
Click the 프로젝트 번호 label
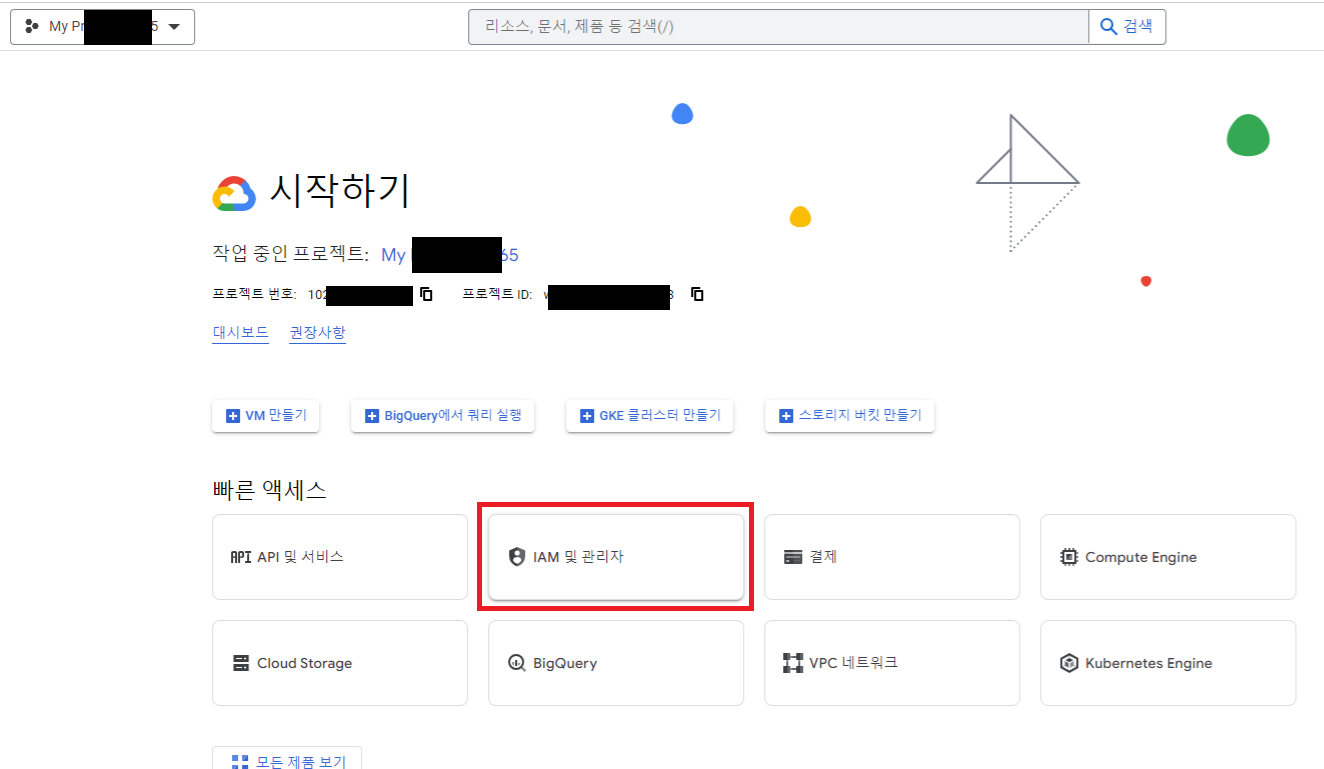pyautogui.click(x=254, y=294)
